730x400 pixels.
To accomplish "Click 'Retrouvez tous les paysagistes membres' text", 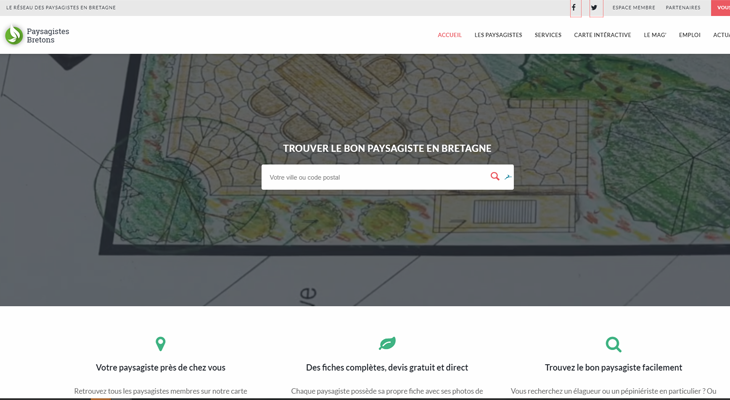I will click(x=161, y=391).
